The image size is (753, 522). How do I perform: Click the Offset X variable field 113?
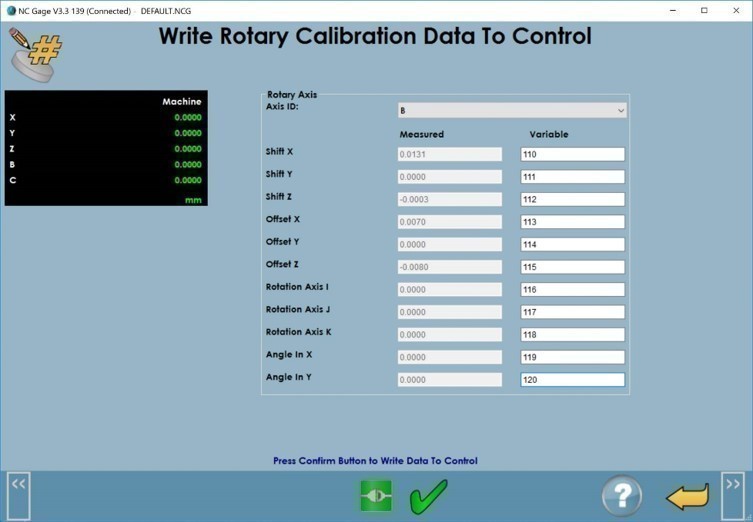[x=572, y=222]
